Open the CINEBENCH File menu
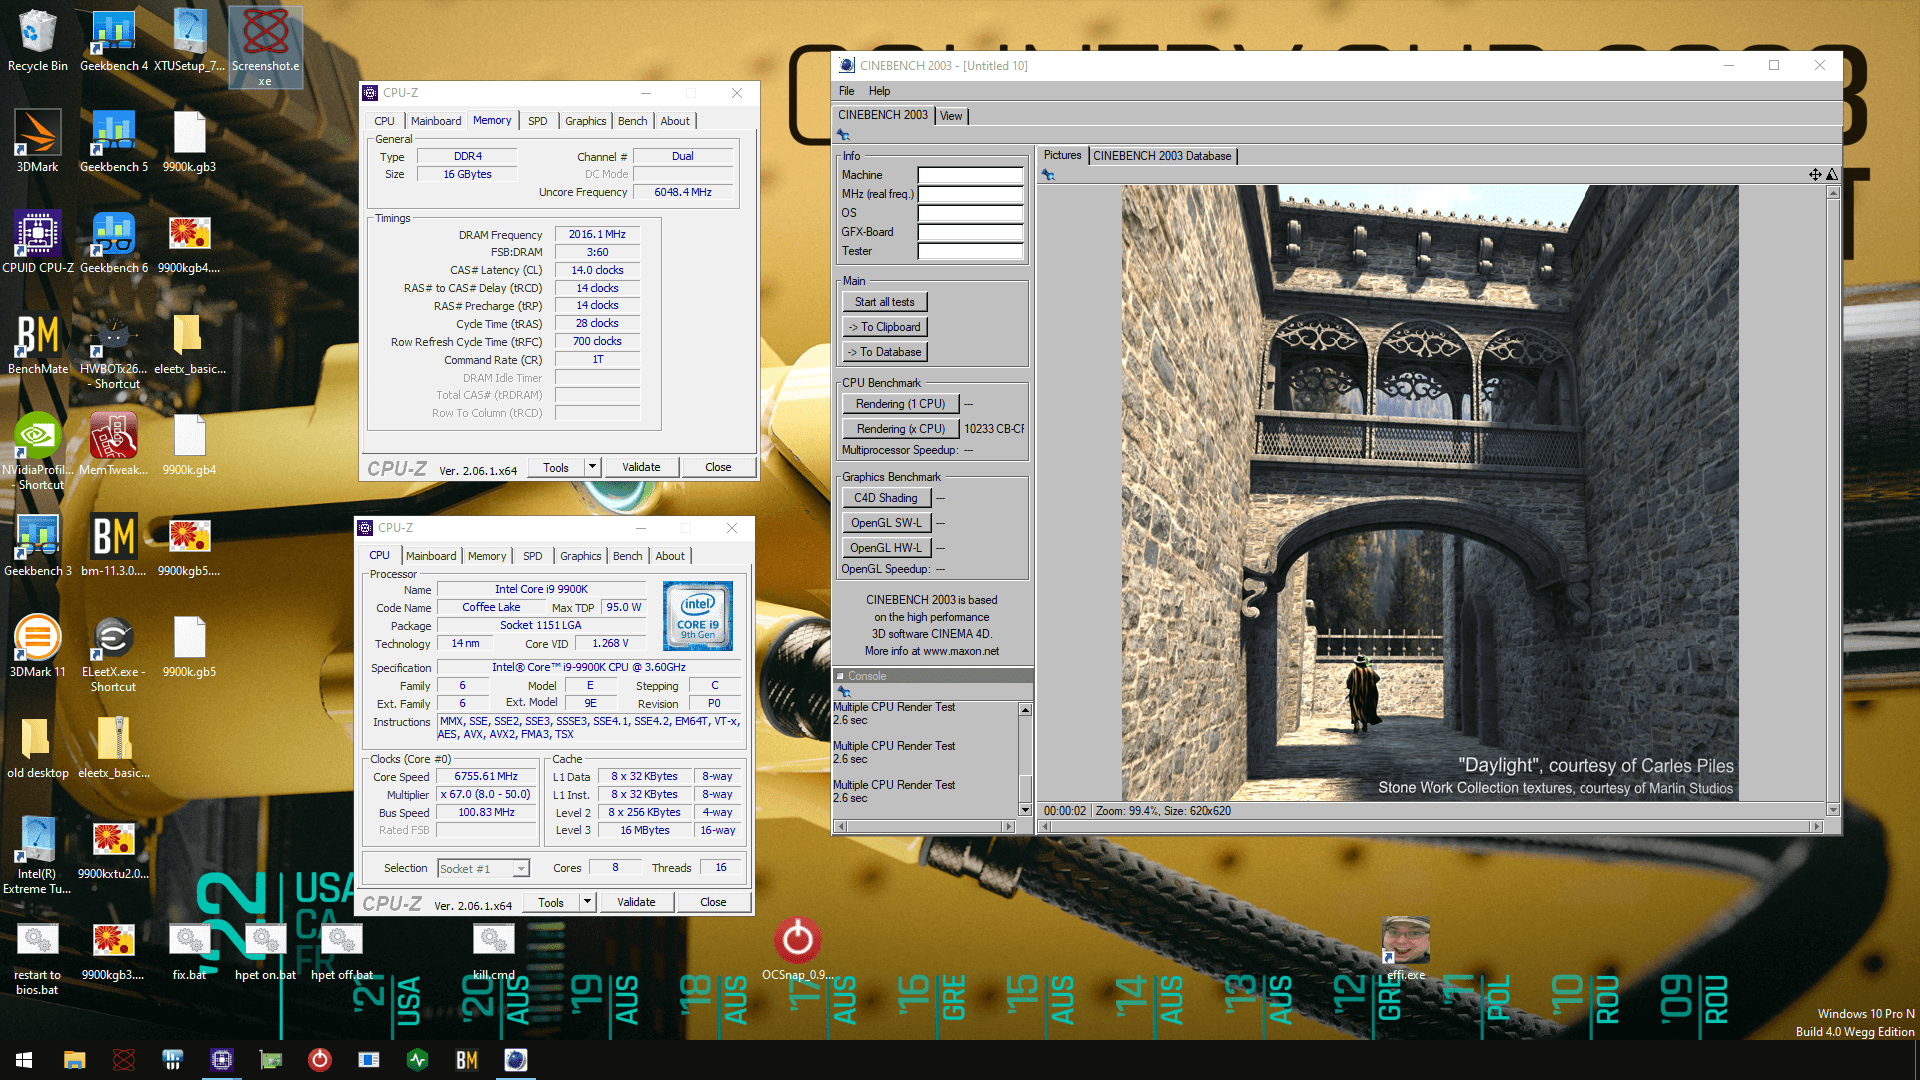Screen dimensions: 1920x1080 (x=846, y=91)
